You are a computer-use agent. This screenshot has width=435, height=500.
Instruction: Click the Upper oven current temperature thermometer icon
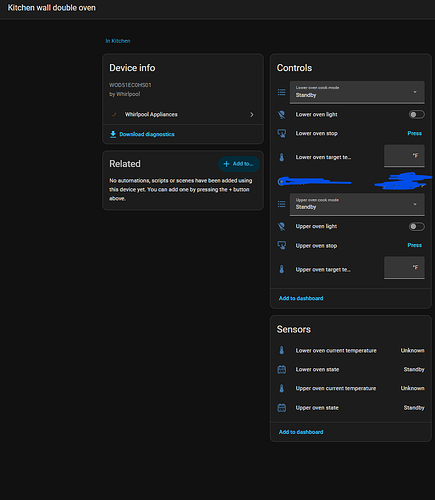pos(282,389)
